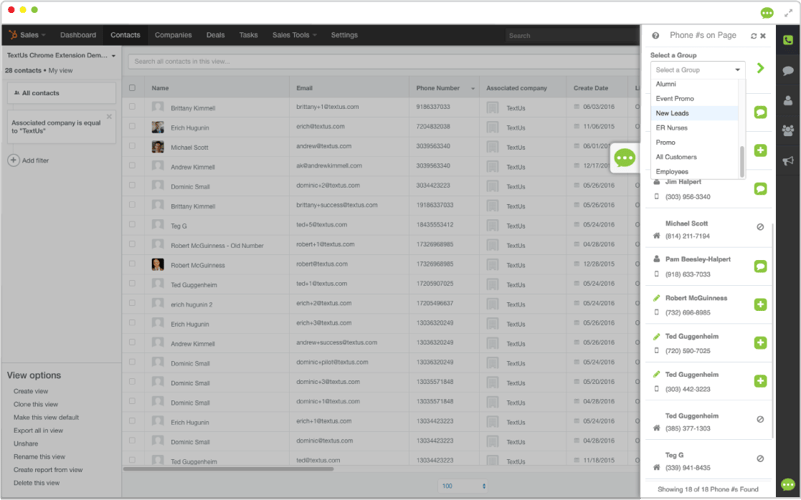Open the Select a Group dropdown
Screen dimensions: 801x500
(x=697, y=70)
